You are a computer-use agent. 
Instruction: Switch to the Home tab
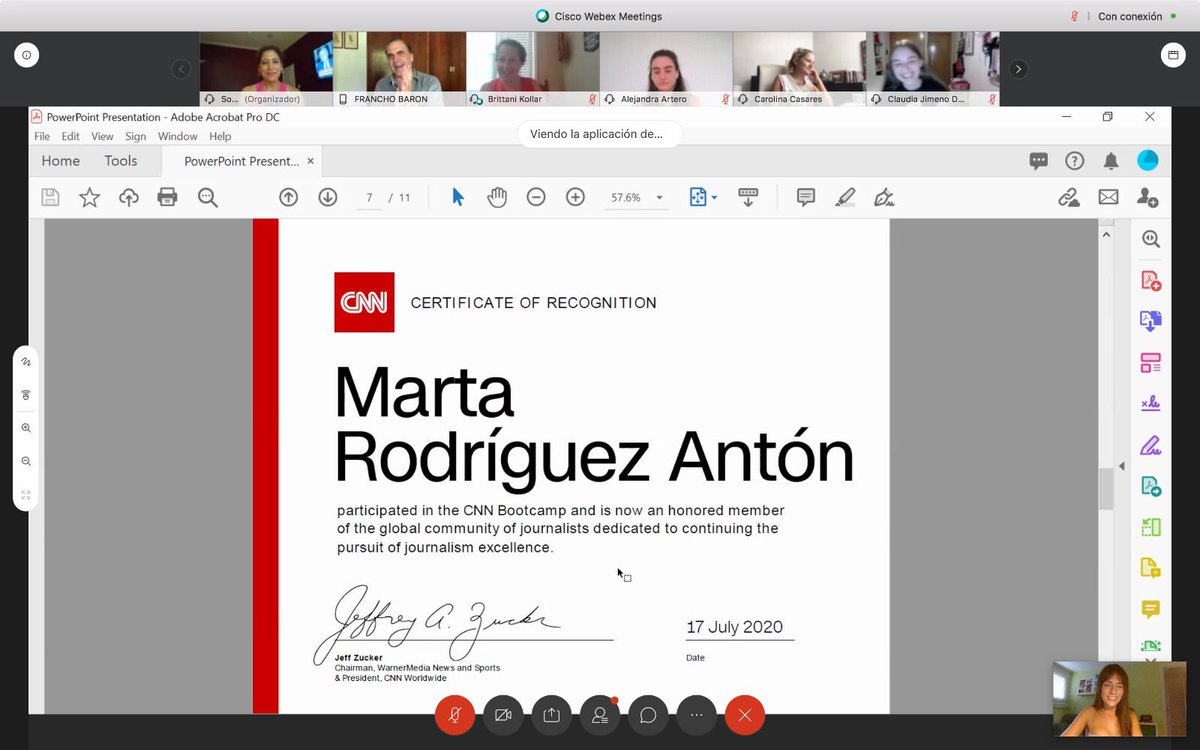[60, 160]
